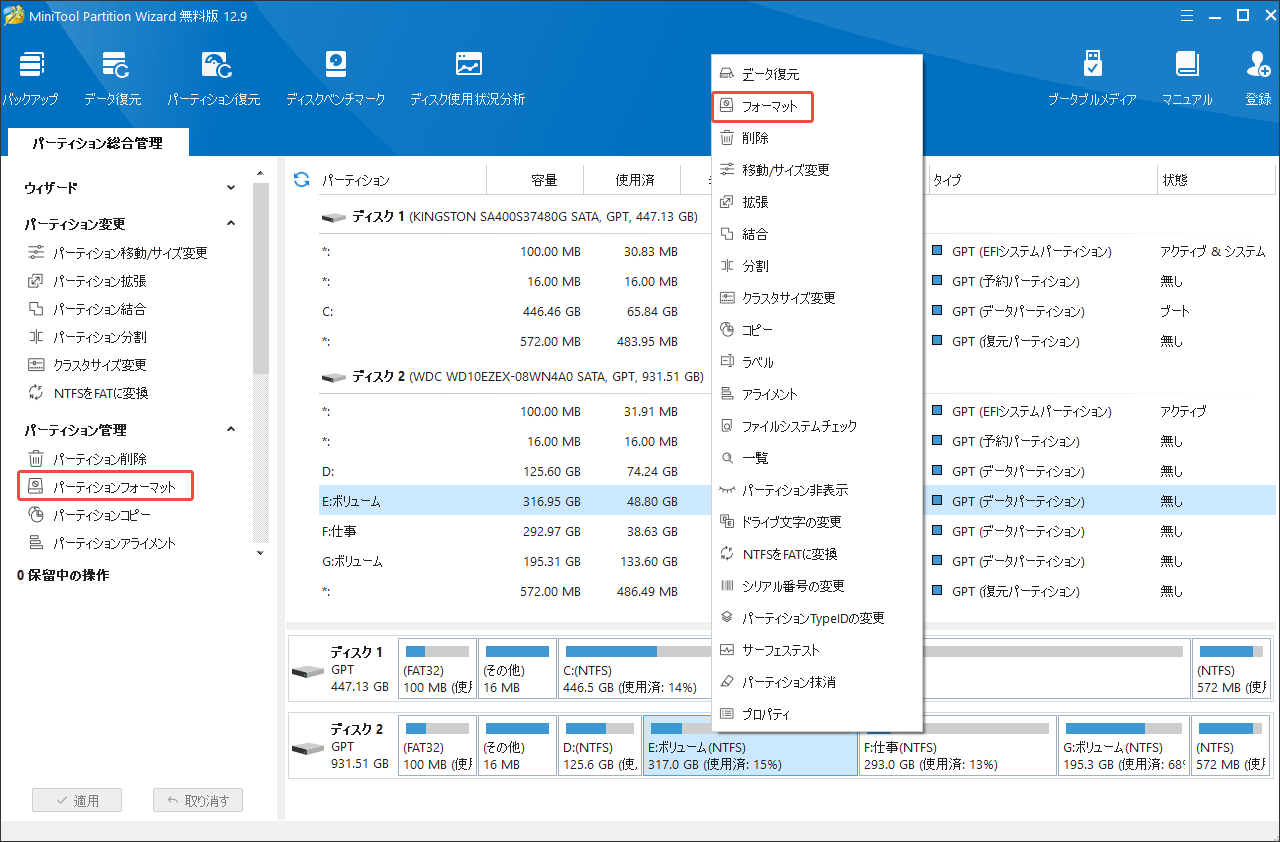Select the G:ボリューム(NTFS) block in disk map
Screen dimensions: 1280x842
1123,745
